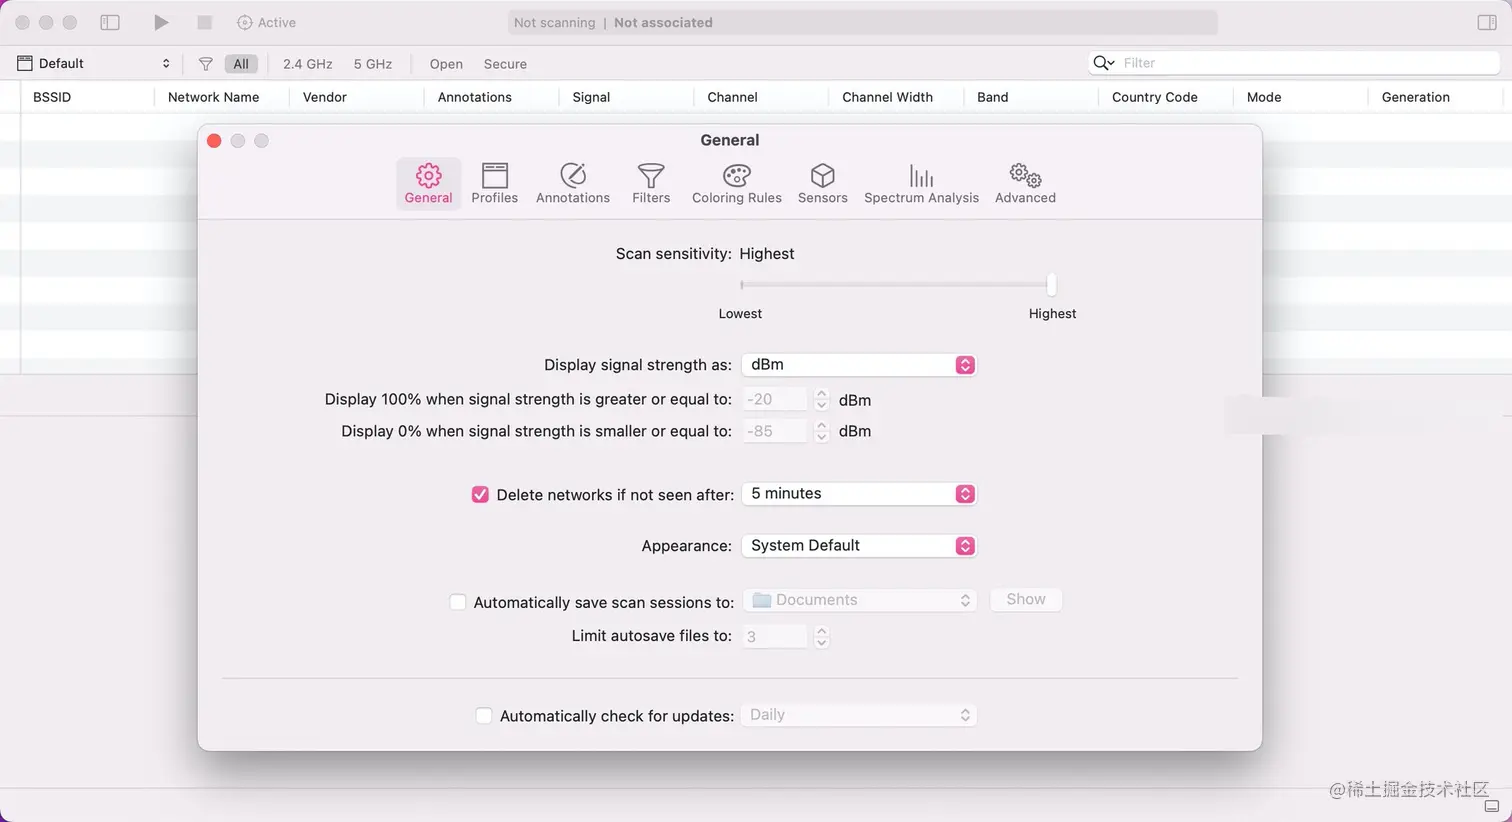Click the small icon at bottom-right corner

click(x=1491, y=806)
